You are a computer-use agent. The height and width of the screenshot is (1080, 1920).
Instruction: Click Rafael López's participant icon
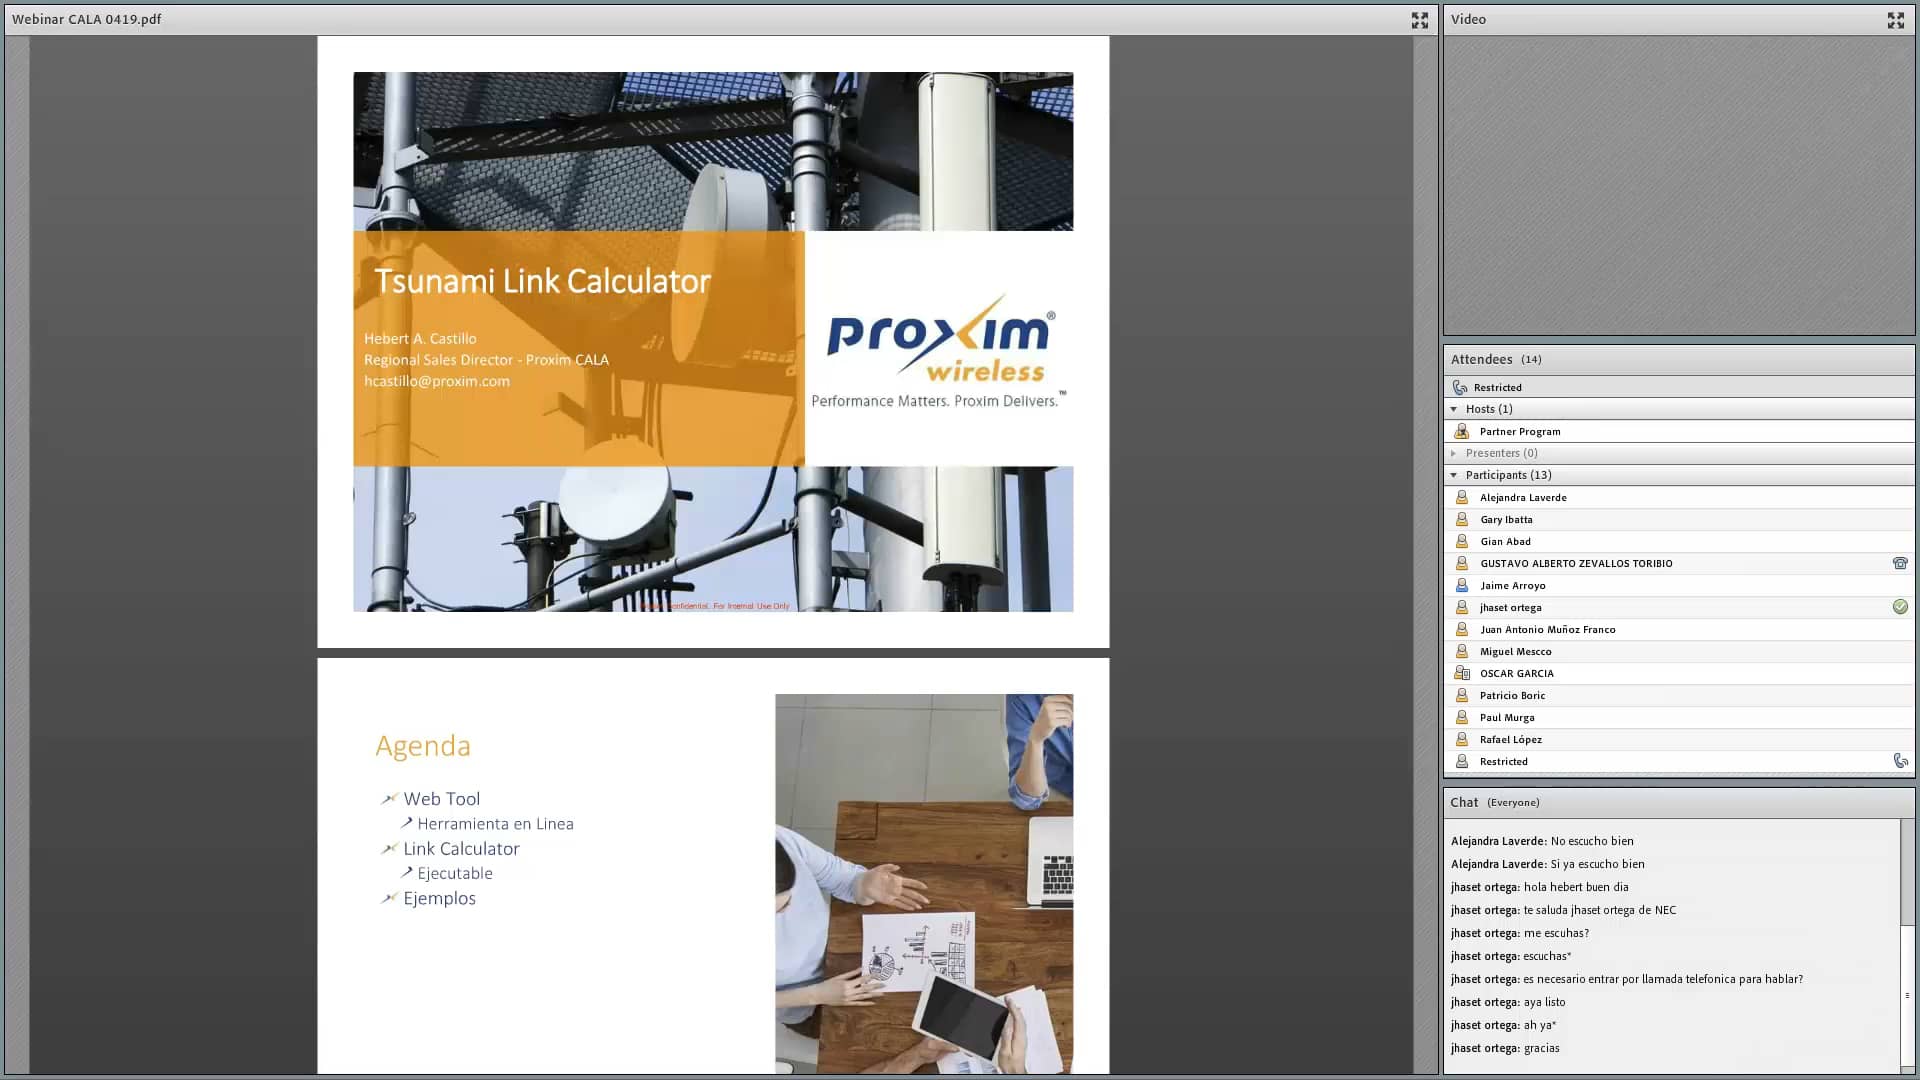click(x=1462, y=739)
